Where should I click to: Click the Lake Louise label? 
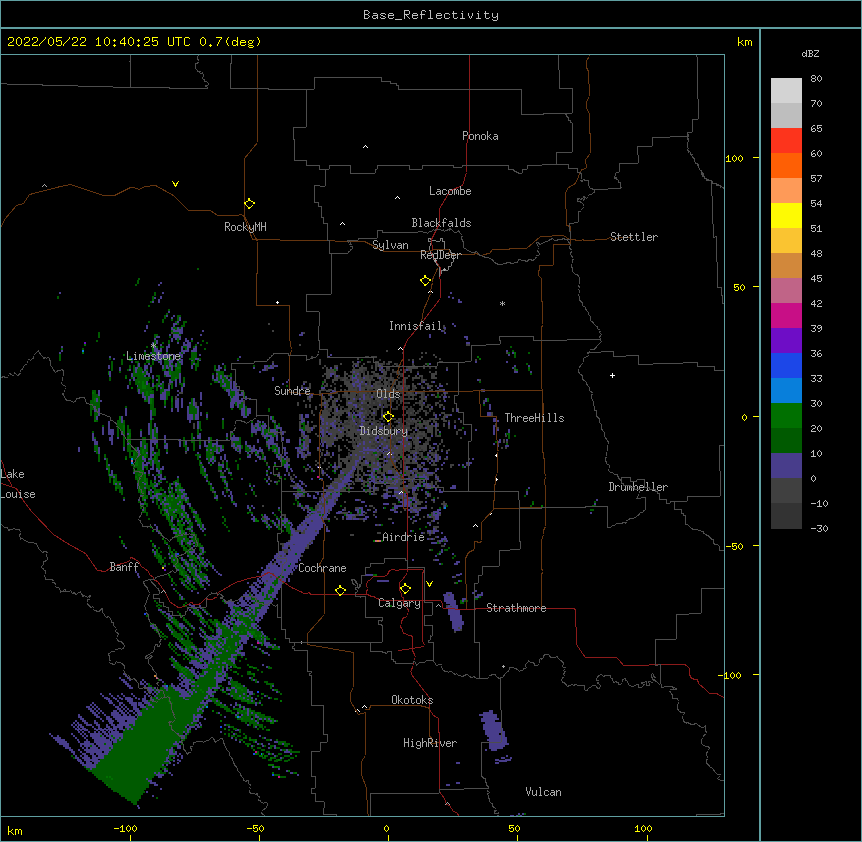(x=18, y=484)
